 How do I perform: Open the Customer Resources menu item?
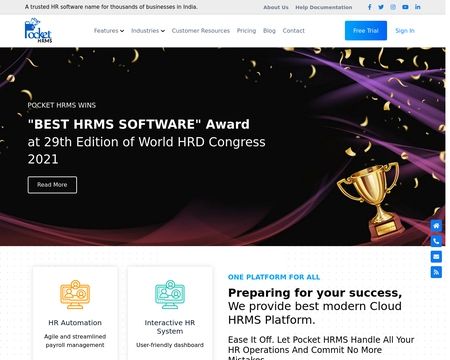tap(201, 31)
